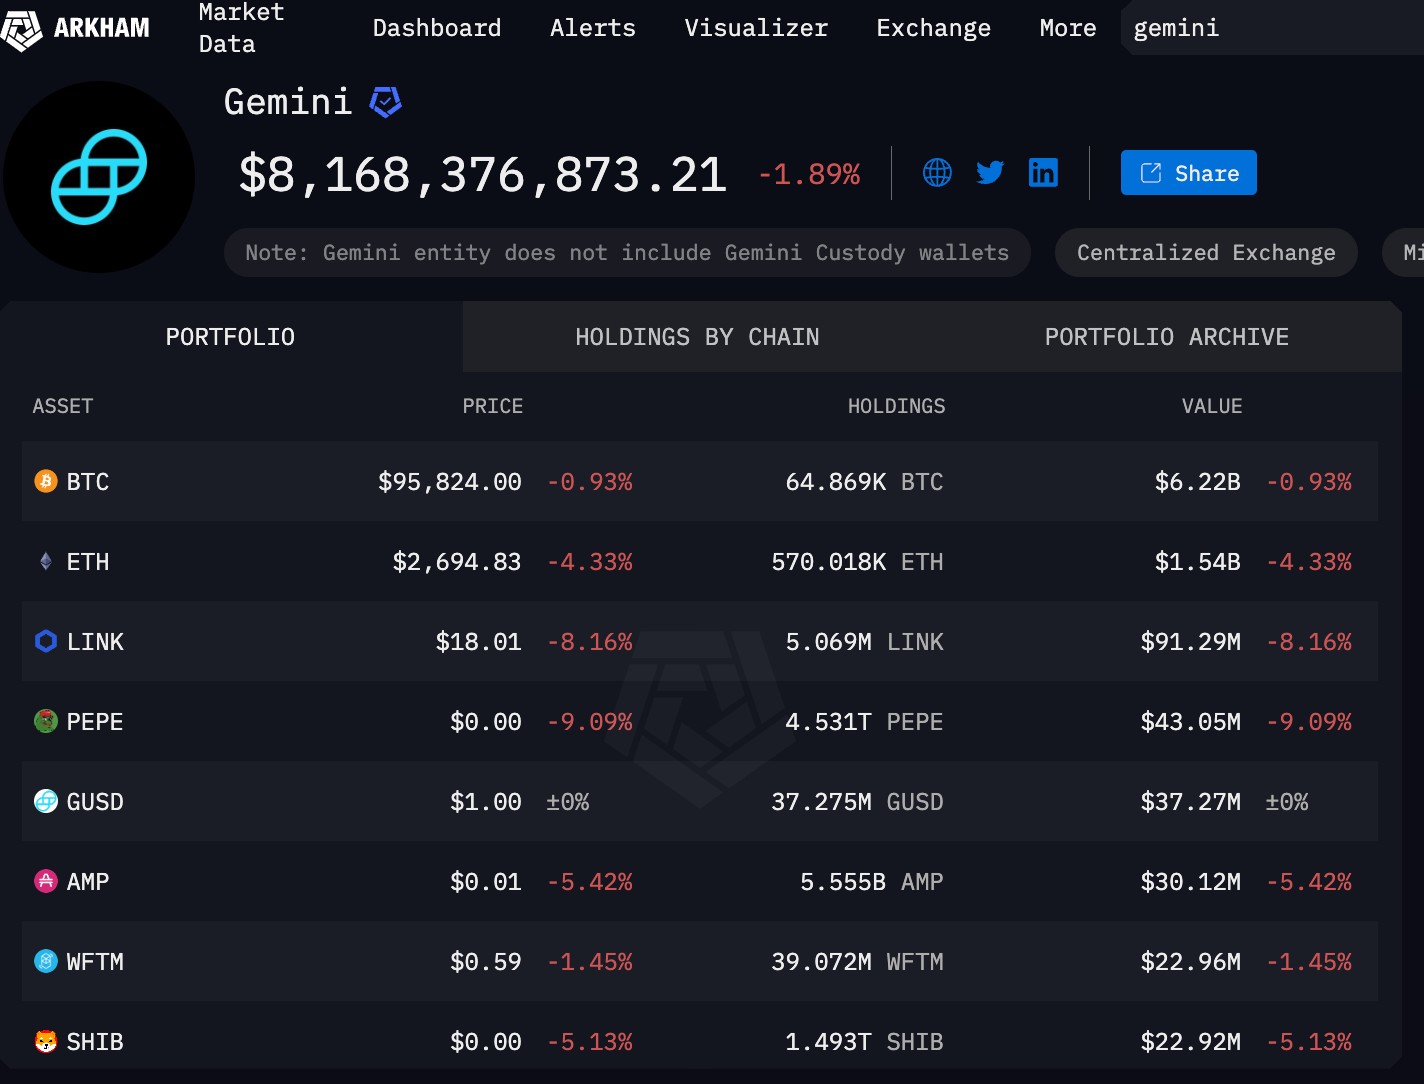Click the Share button
This screenshot has width=1424, height=1084.
[x=1189, y=173]
